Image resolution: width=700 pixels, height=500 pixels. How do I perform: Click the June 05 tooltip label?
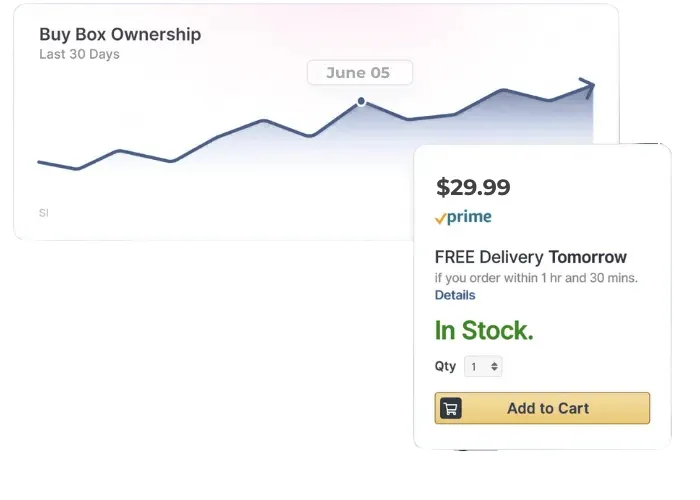pos(359,72)
